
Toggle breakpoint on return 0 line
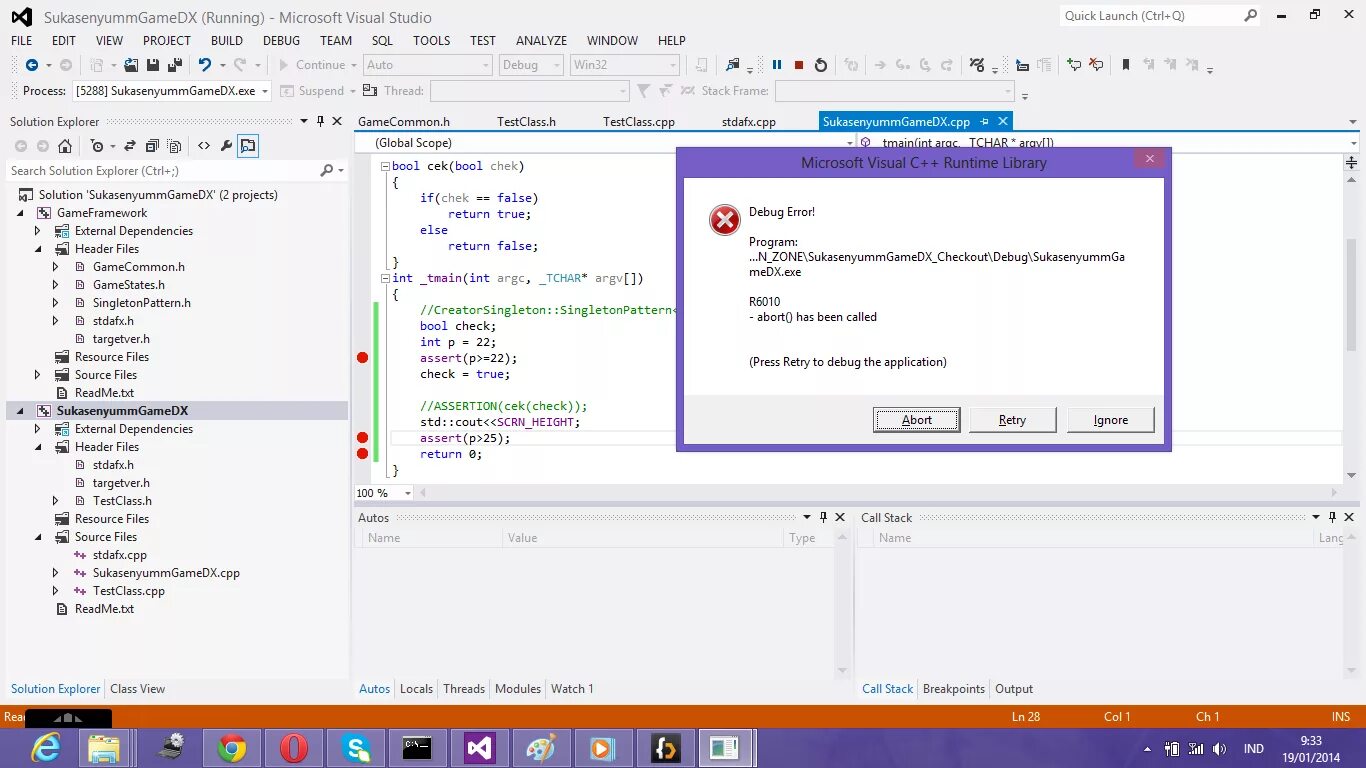pyautogui.click(x=363, y=454)
